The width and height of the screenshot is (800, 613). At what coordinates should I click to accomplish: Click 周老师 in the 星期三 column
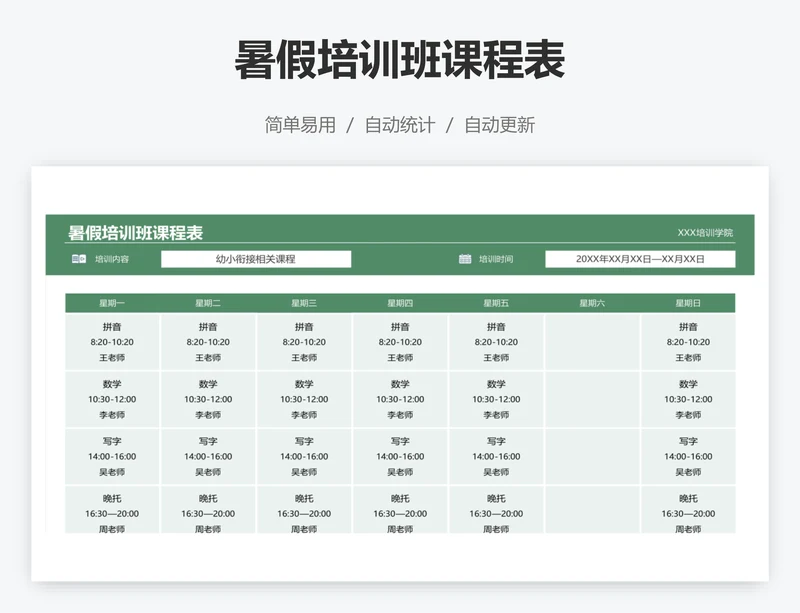click(x=304, y=529)
